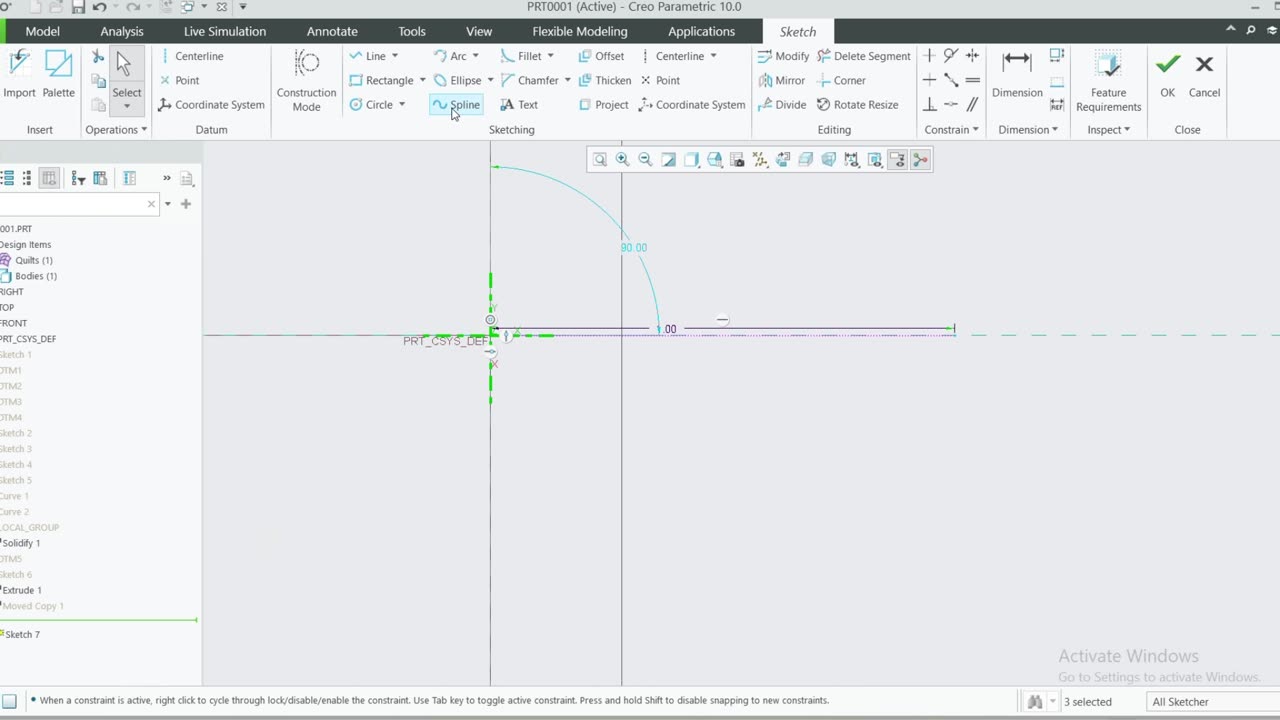Toggle the spin center icon, last in graphics toolbar

(920, 159)
